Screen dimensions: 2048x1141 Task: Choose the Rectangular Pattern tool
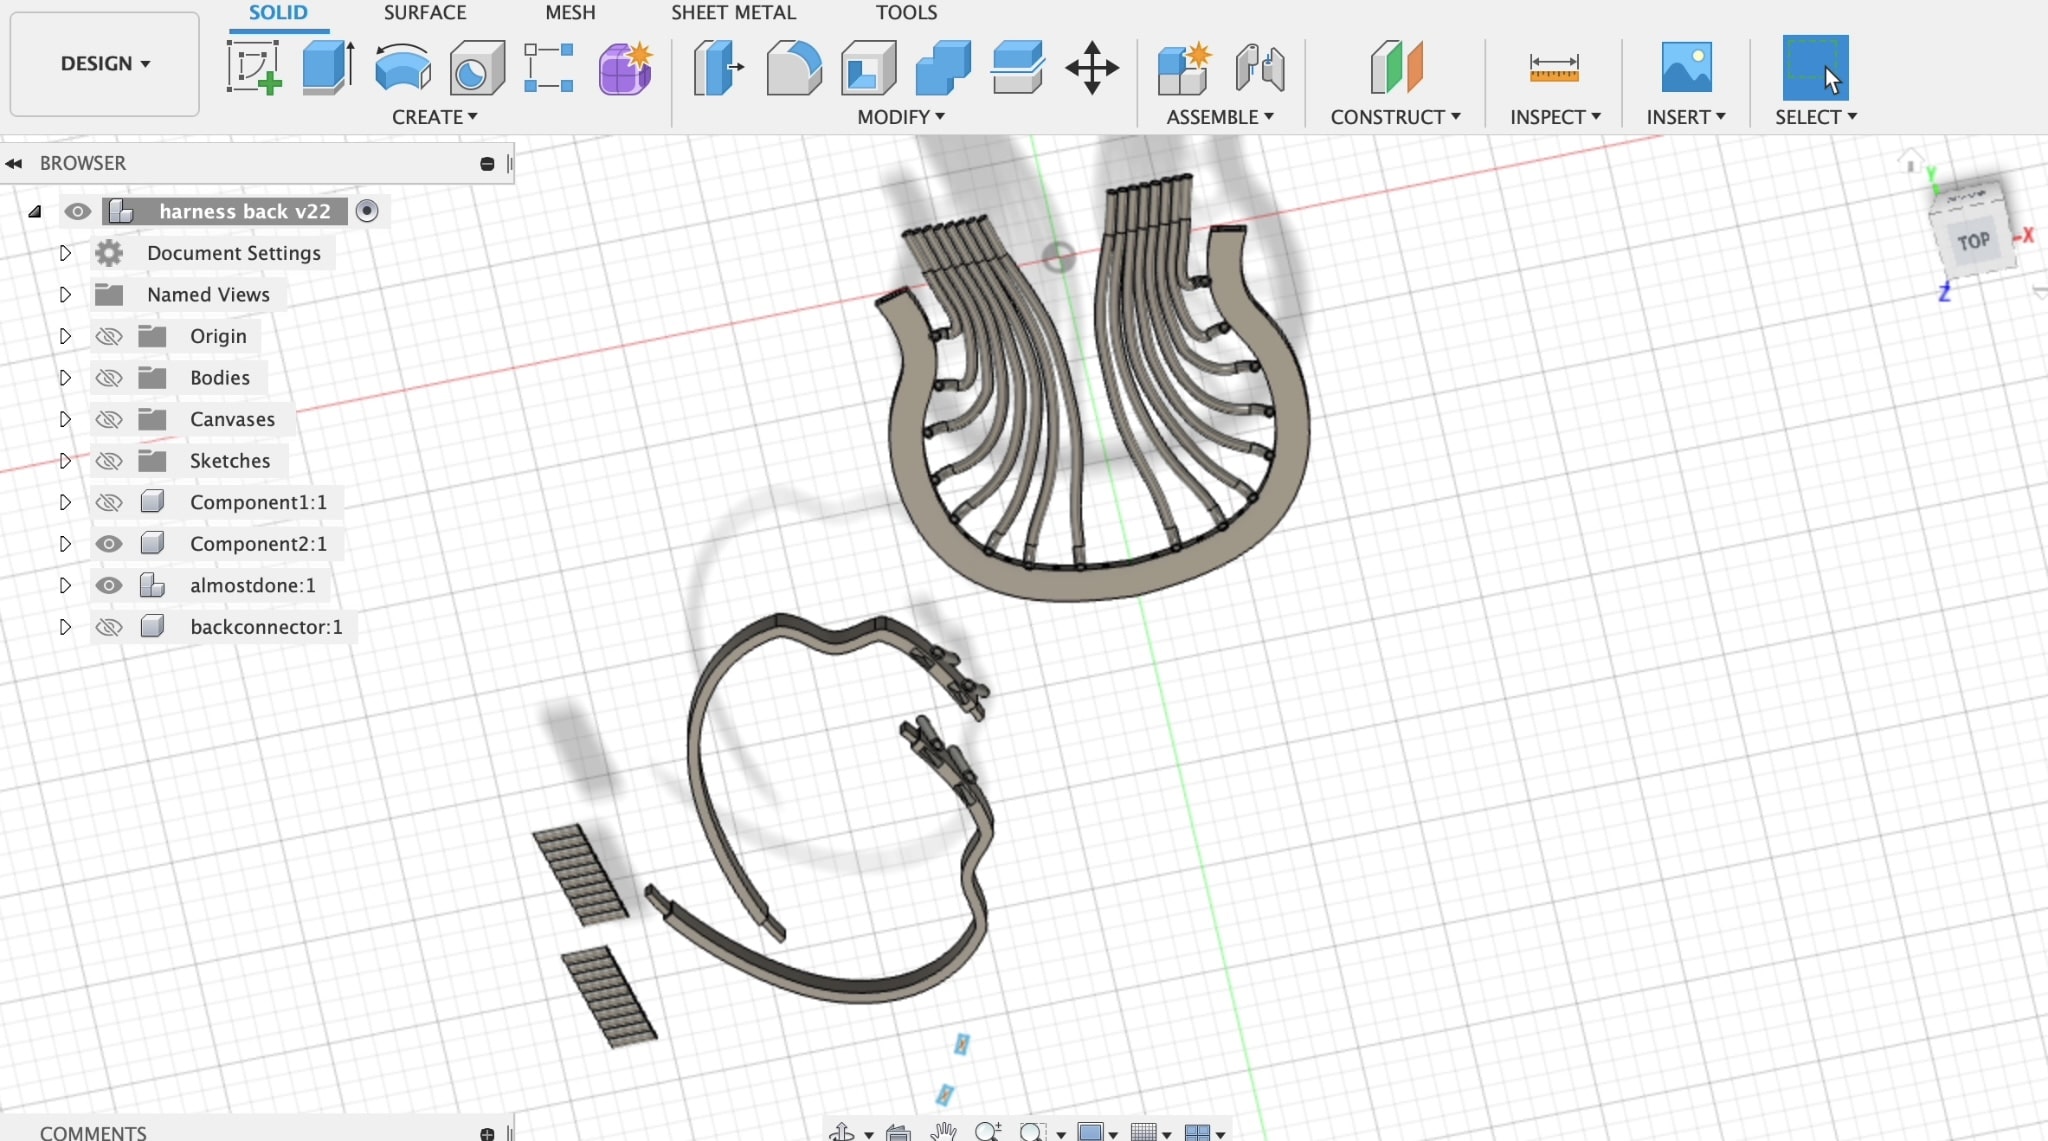(549, 68)
